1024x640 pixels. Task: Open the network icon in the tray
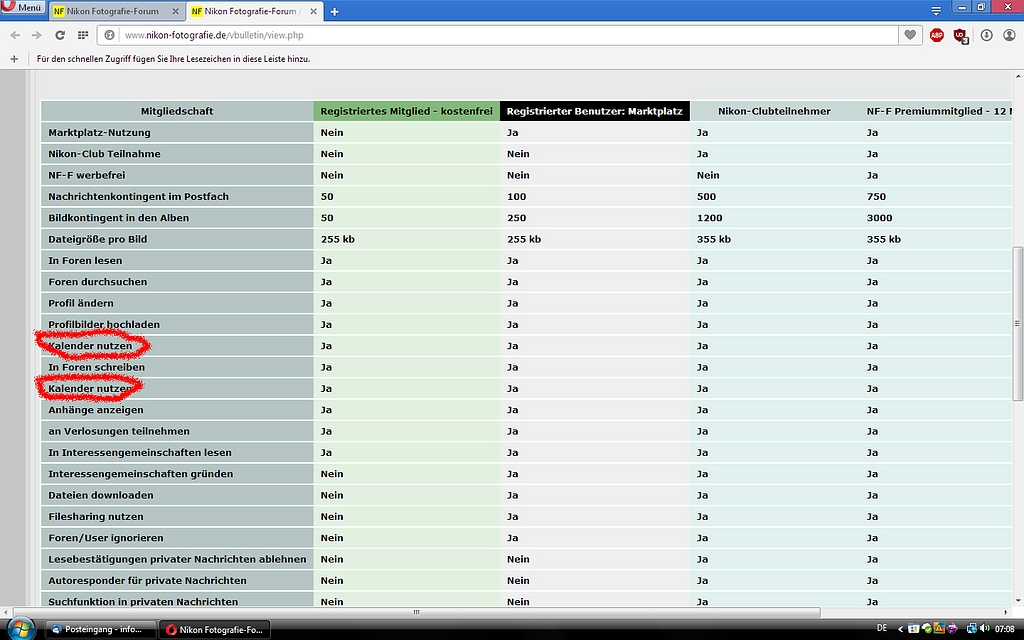tap(971, 629)
